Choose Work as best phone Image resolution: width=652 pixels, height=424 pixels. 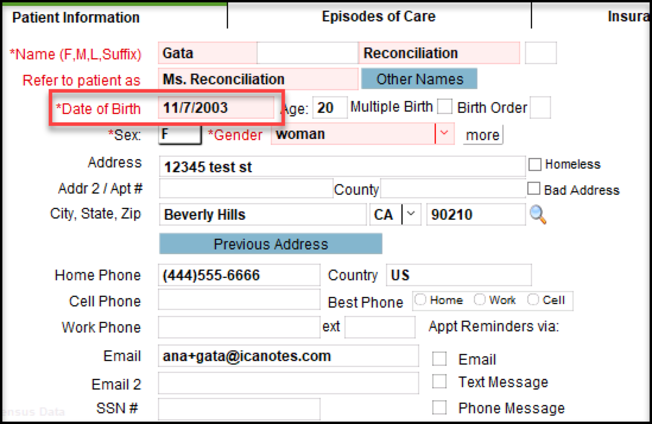(x=479, y=300)
